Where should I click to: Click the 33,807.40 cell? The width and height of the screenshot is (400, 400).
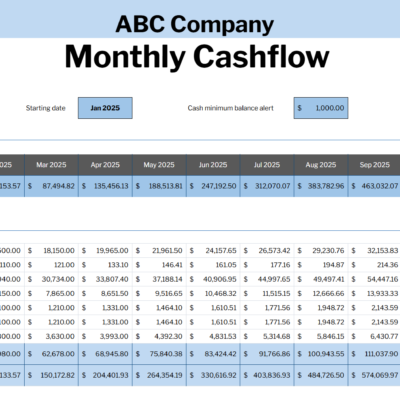click(x=105, y=279)
